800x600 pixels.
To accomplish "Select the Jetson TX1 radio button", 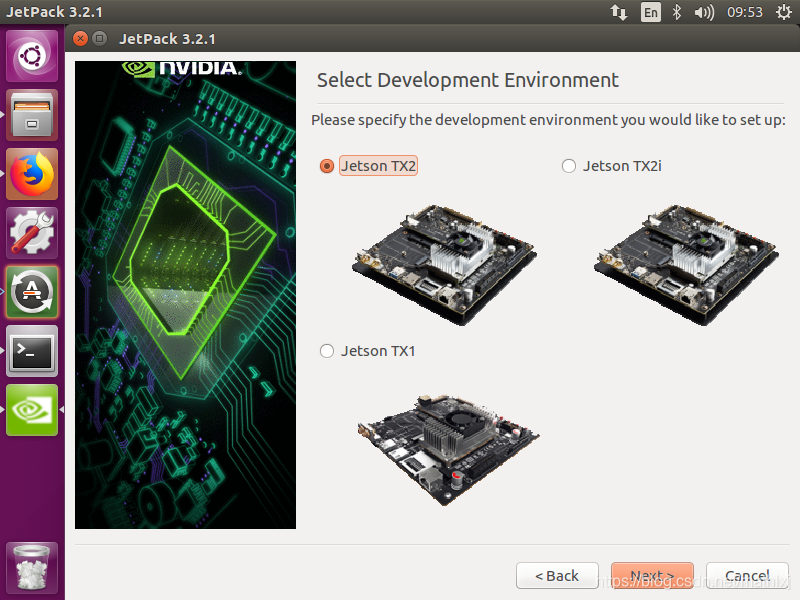I will click(x=327, y=351).
